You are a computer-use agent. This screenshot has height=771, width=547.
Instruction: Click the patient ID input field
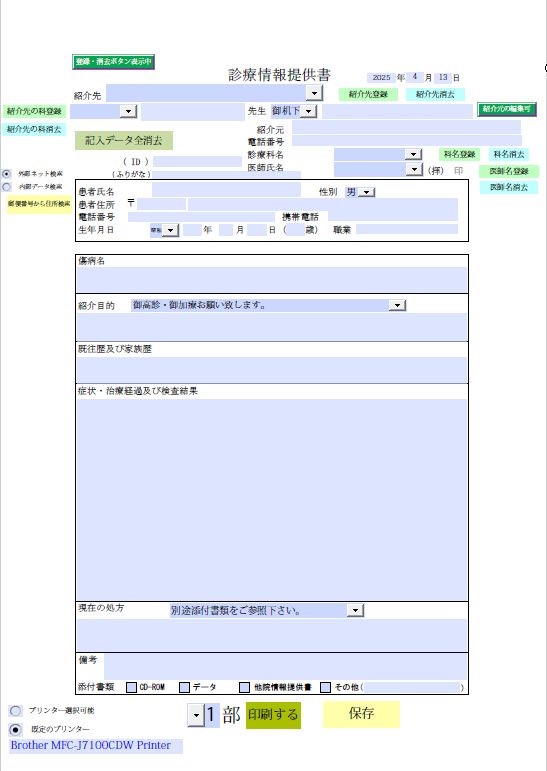[197, 162]
